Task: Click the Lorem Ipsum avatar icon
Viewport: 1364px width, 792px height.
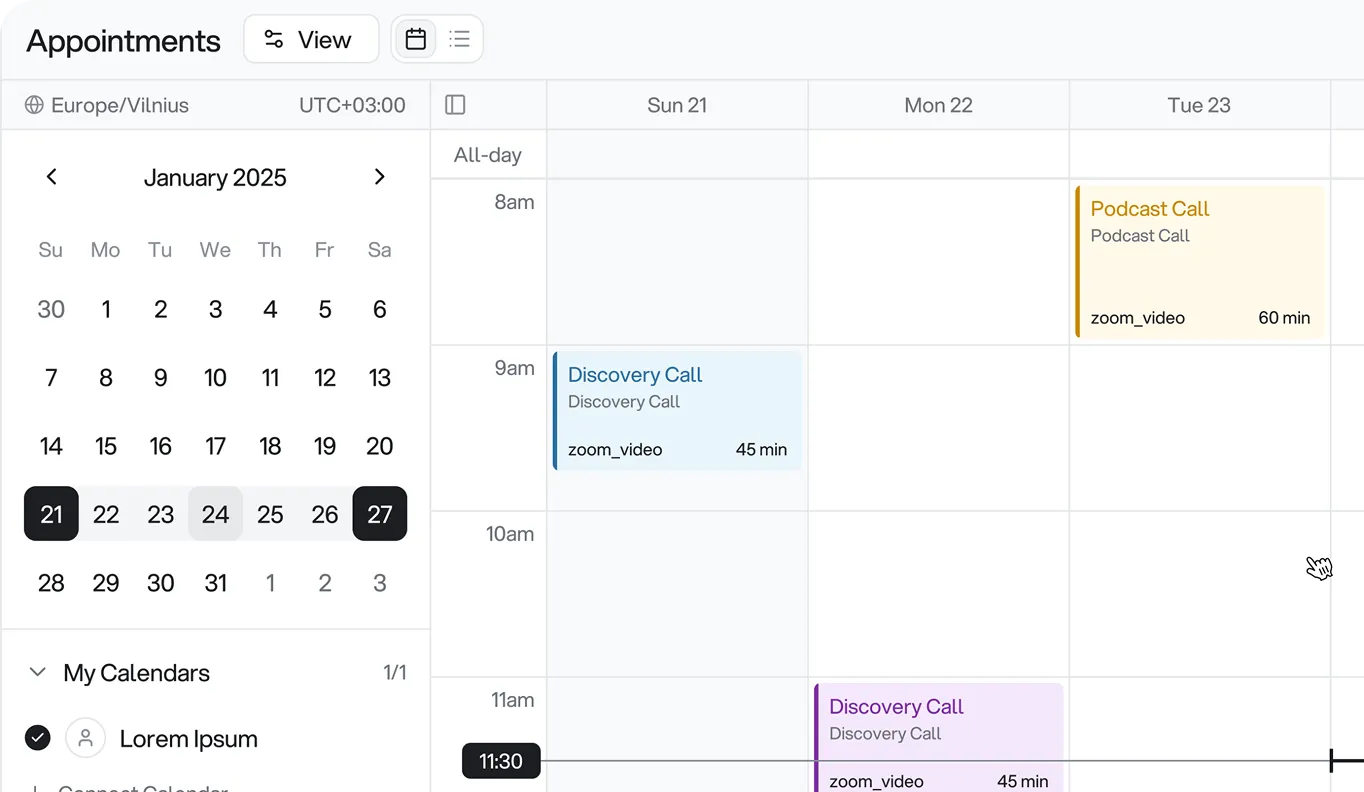Action: point(85,738)
